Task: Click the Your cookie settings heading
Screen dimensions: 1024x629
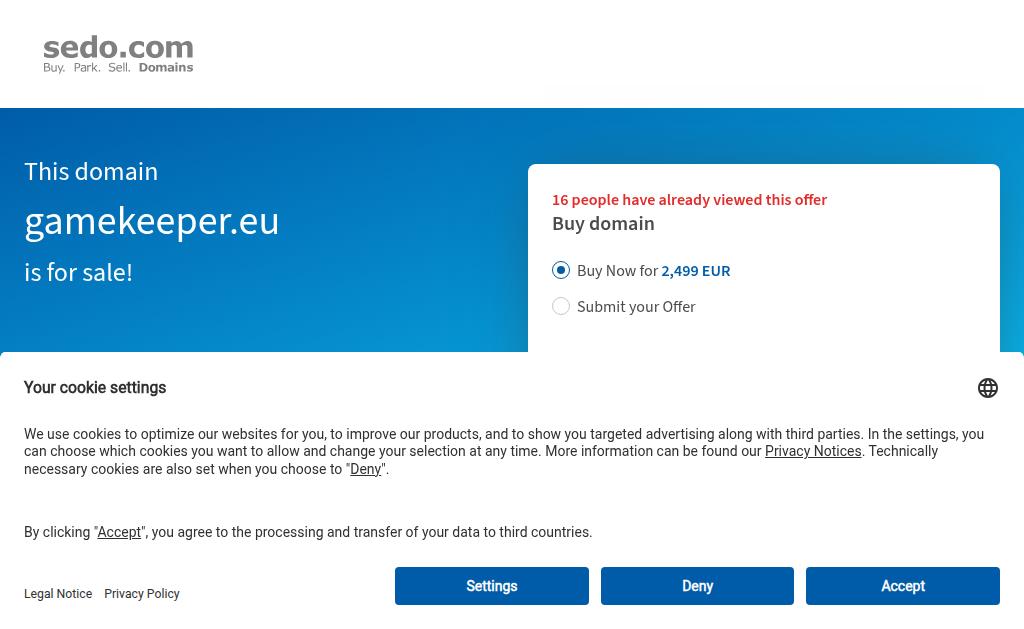Action: pos(95,388)
